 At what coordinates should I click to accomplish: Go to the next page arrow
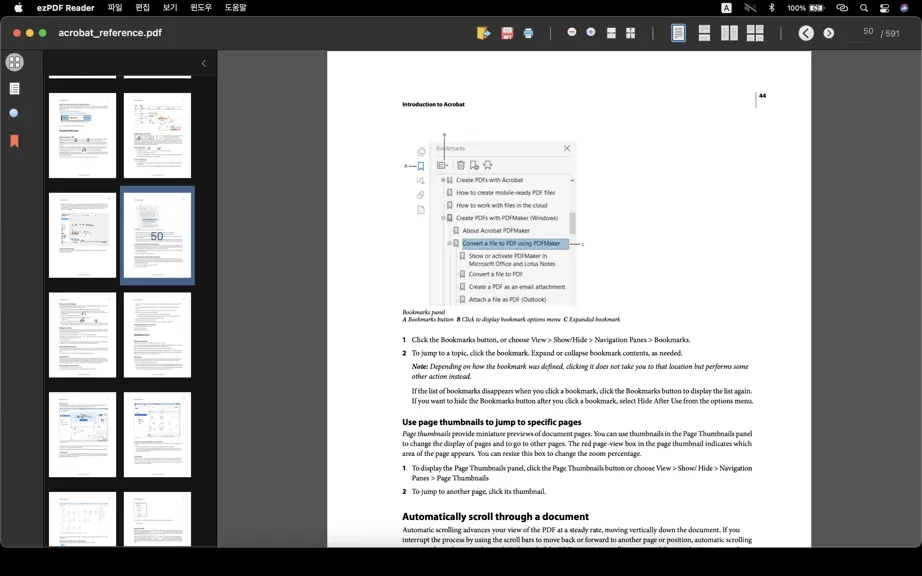pyautogui.click(x=829, y=34)
